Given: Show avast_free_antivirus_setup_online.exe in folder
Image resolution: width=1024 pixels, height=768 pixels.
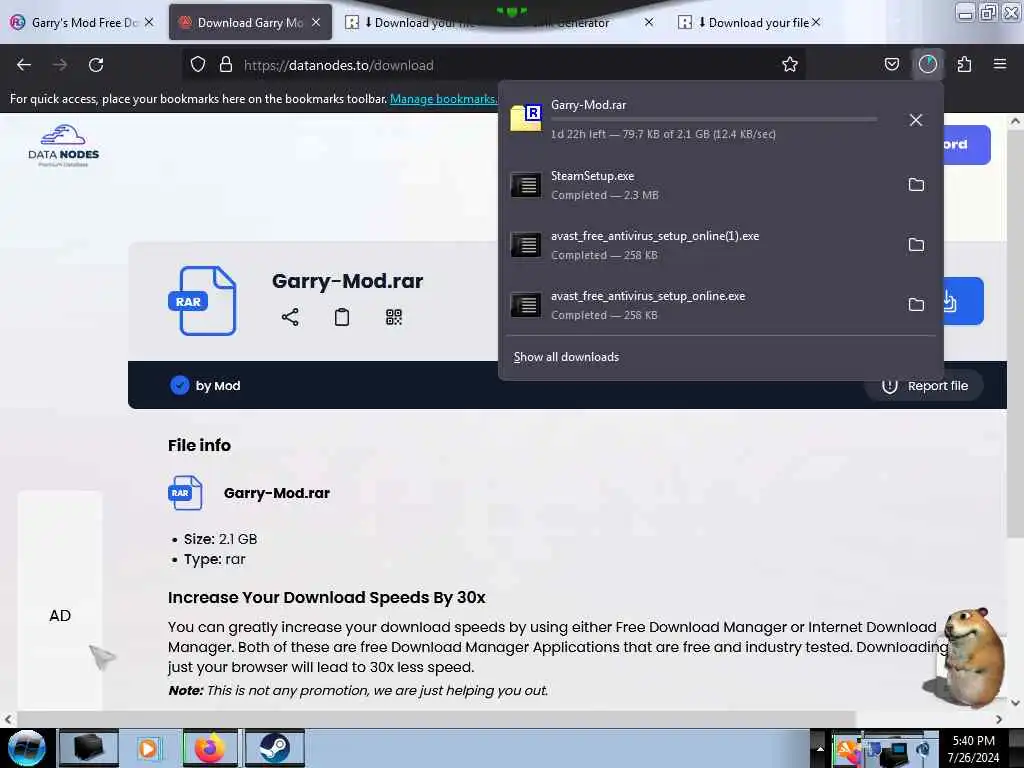Looking at the screenshot, I should click(916, 305).
